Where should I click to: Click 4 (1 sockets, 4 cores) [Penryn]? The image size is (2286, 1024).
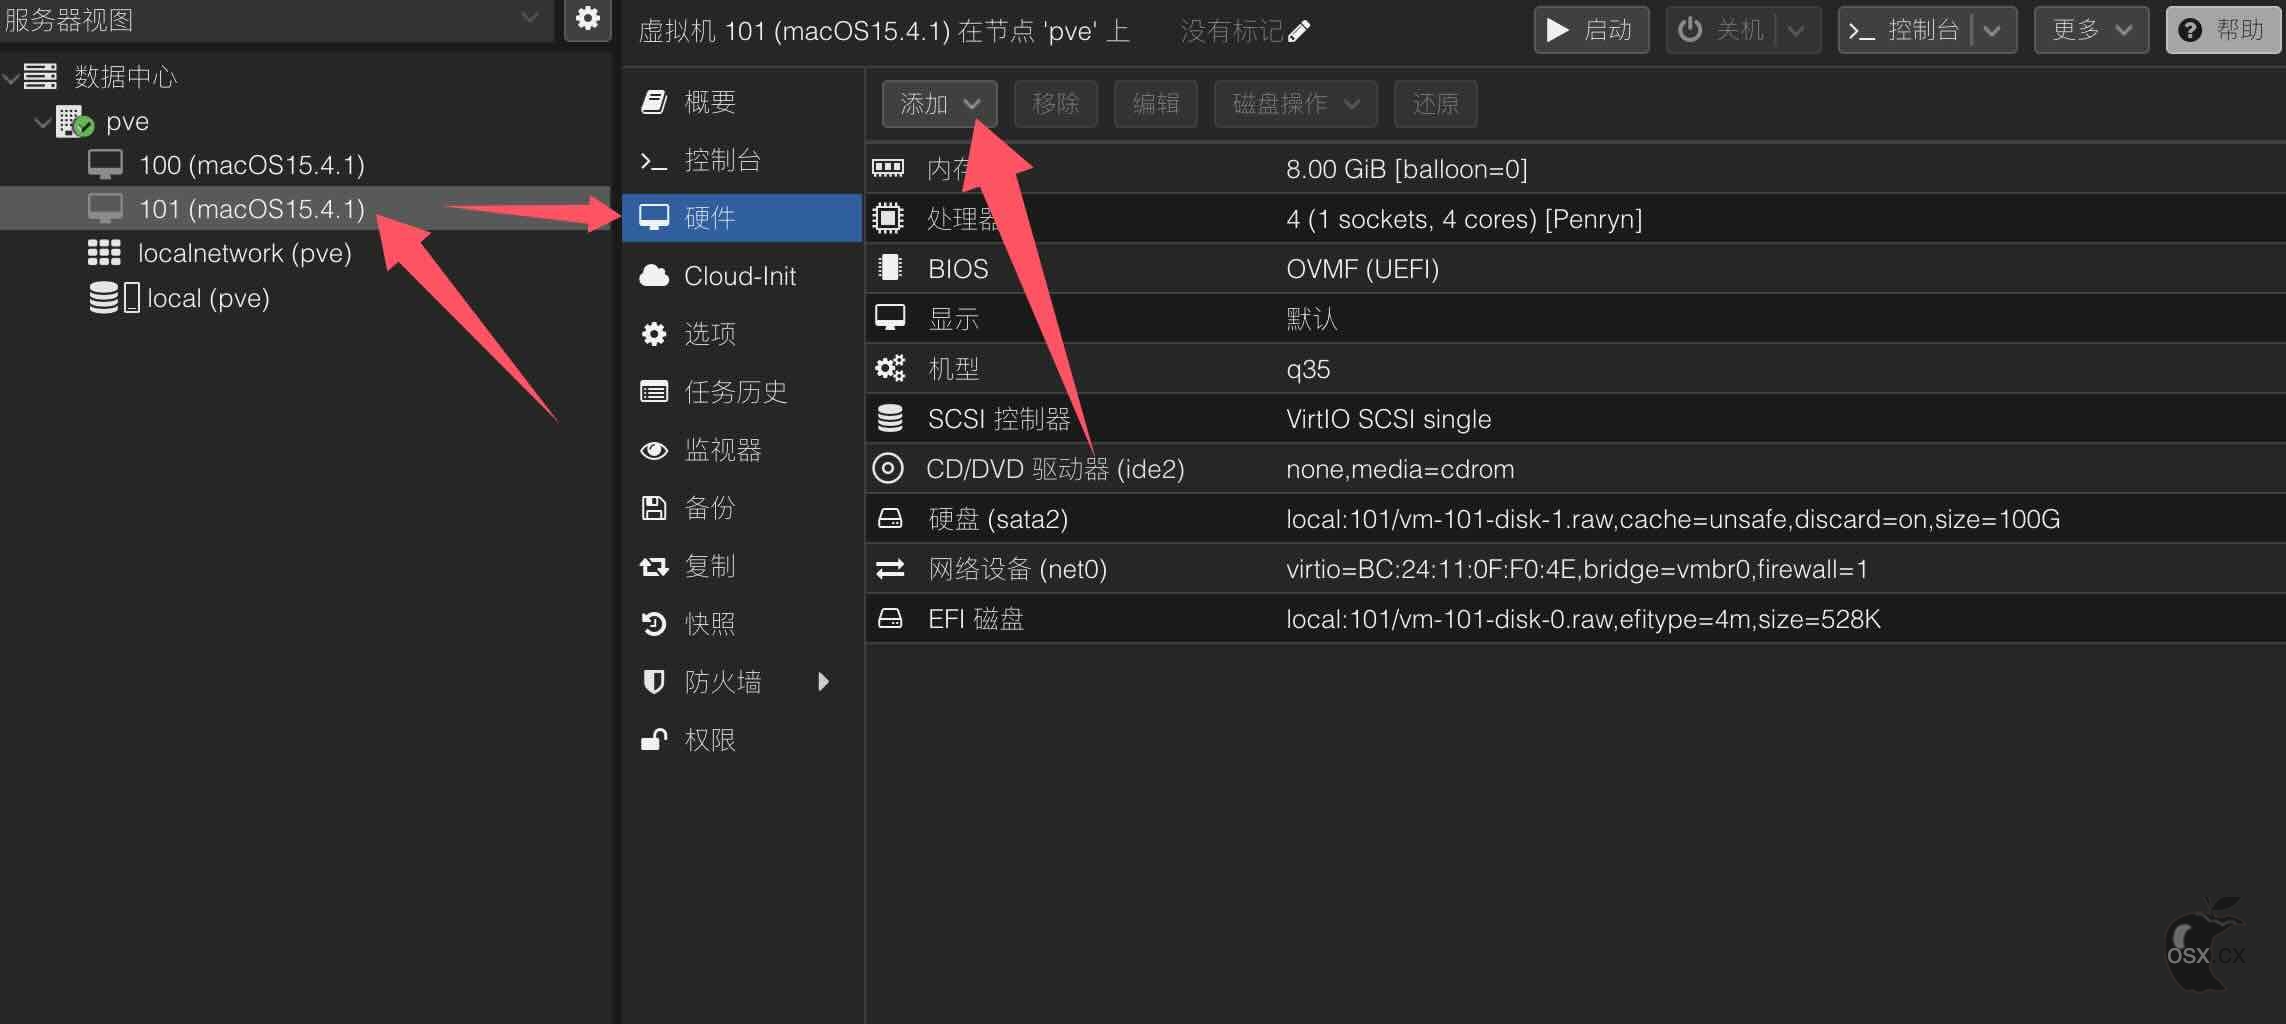click(1464, 219)
